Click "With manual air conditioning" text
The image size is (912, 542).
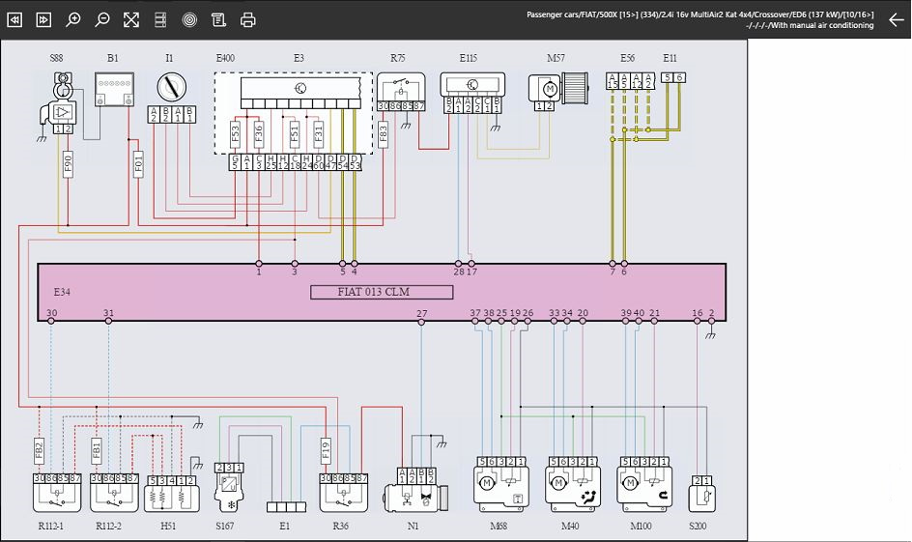(x=822, y=26)
